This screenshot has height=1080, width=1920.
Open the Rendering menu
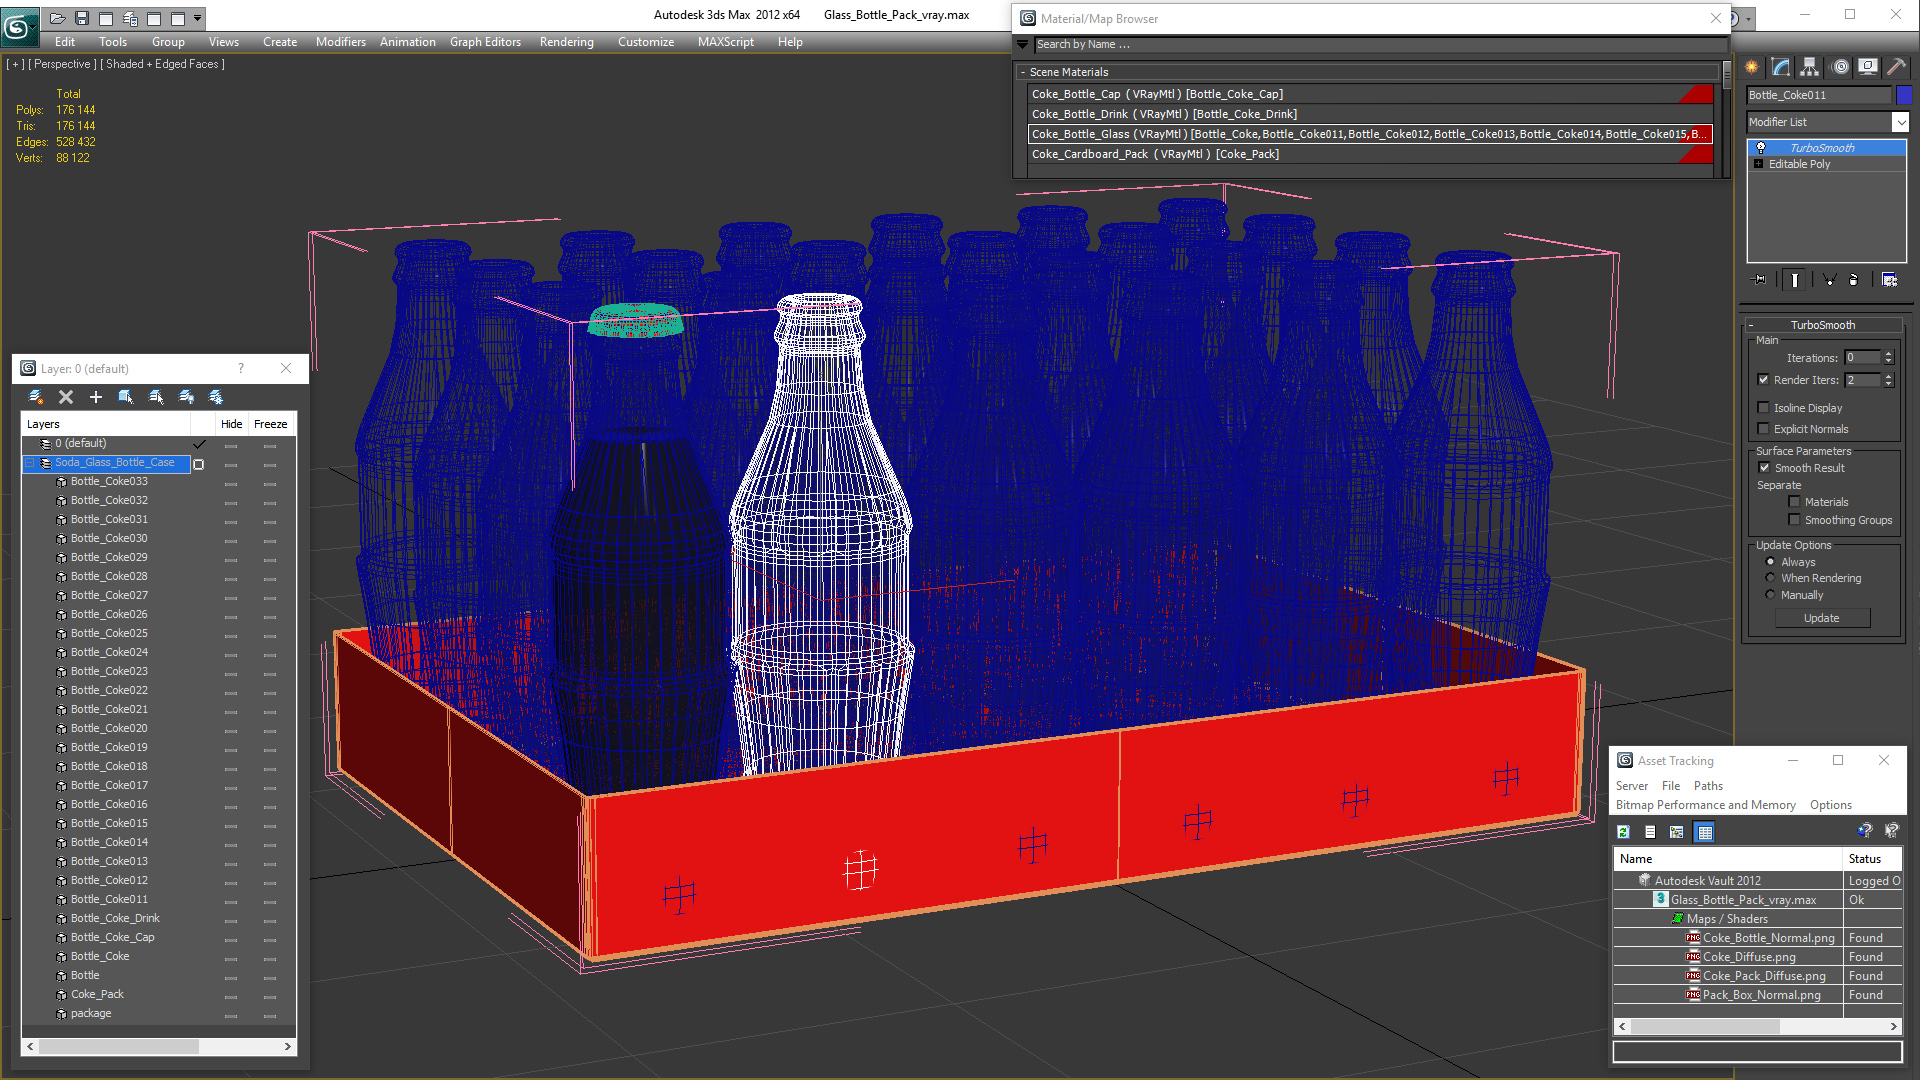pos(566,42)
